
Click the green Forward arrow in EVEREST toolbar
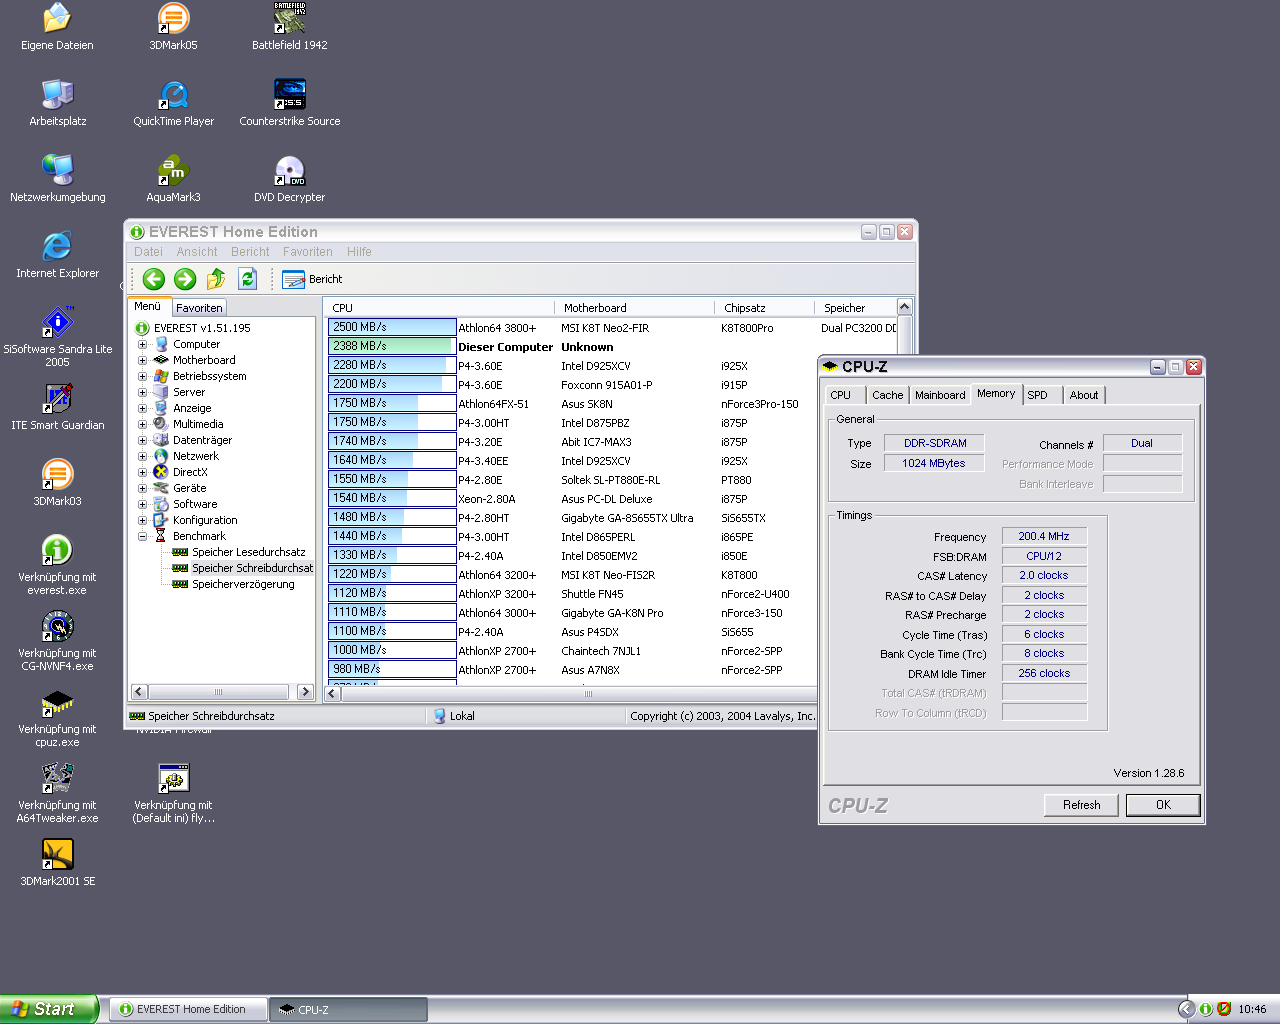point(185,279)
